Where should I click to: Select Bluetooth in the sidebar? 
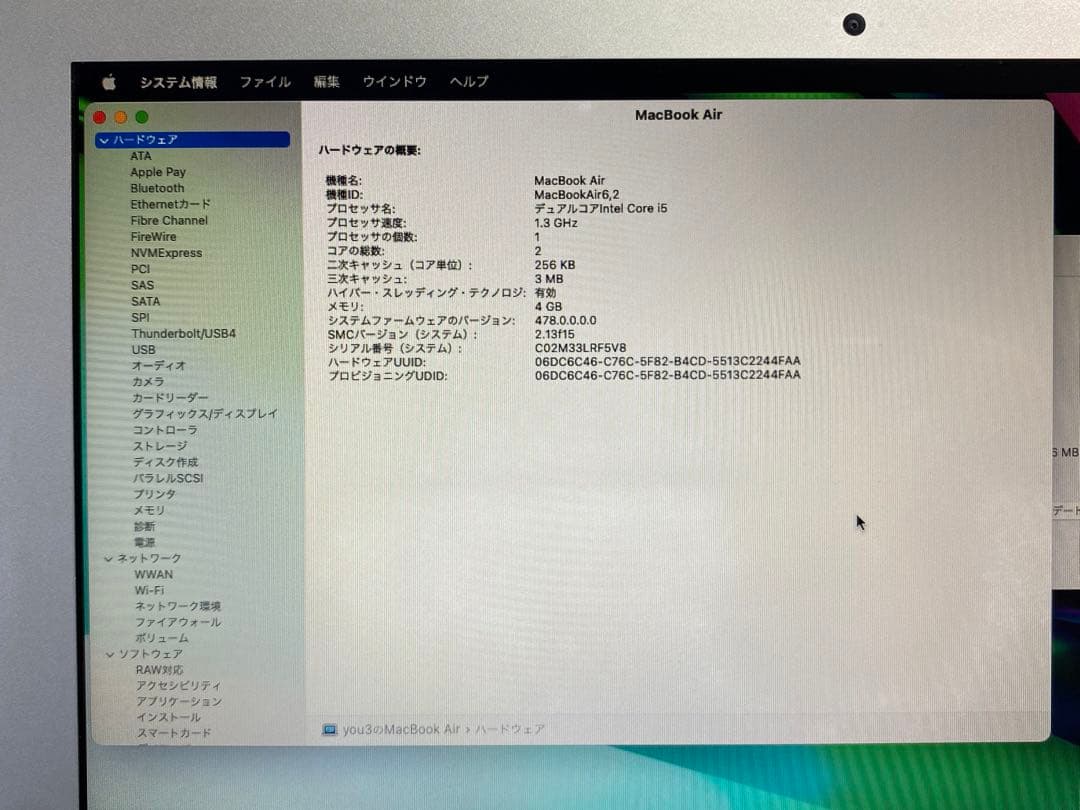[157, 188]
